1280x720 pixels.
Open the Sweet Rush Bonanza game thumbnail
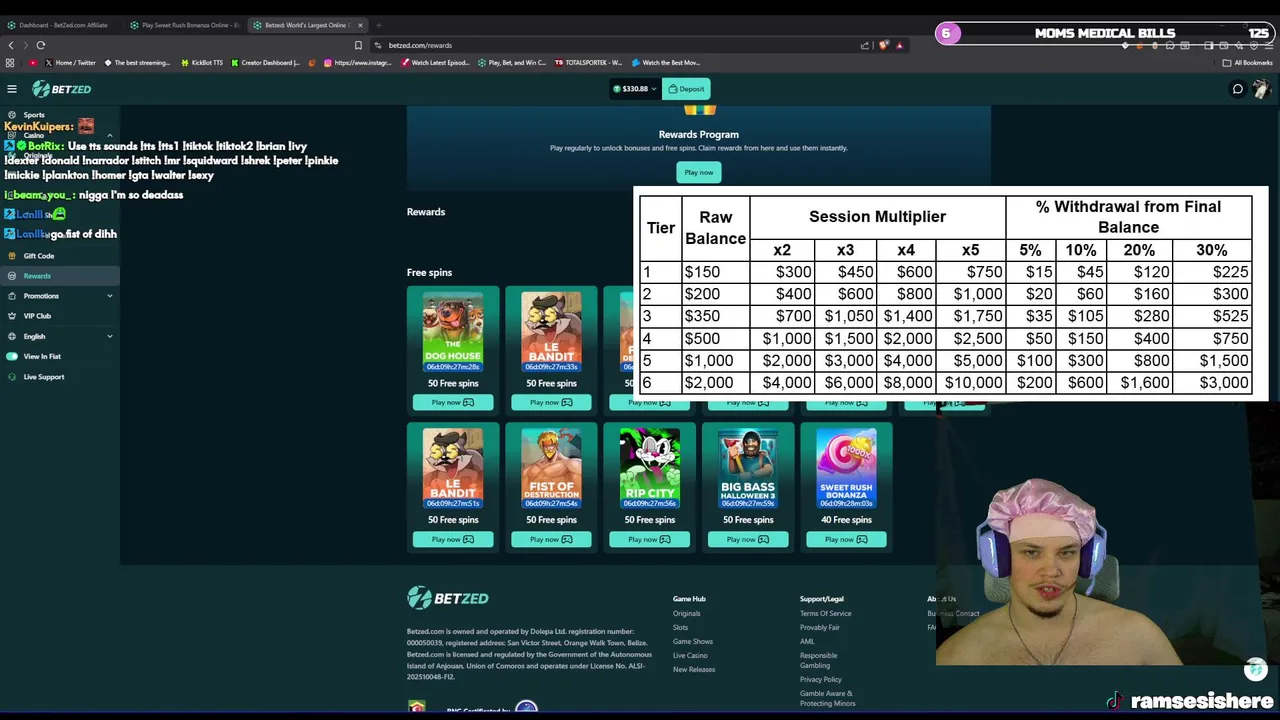pyautogui.click(x=846, y=468)
